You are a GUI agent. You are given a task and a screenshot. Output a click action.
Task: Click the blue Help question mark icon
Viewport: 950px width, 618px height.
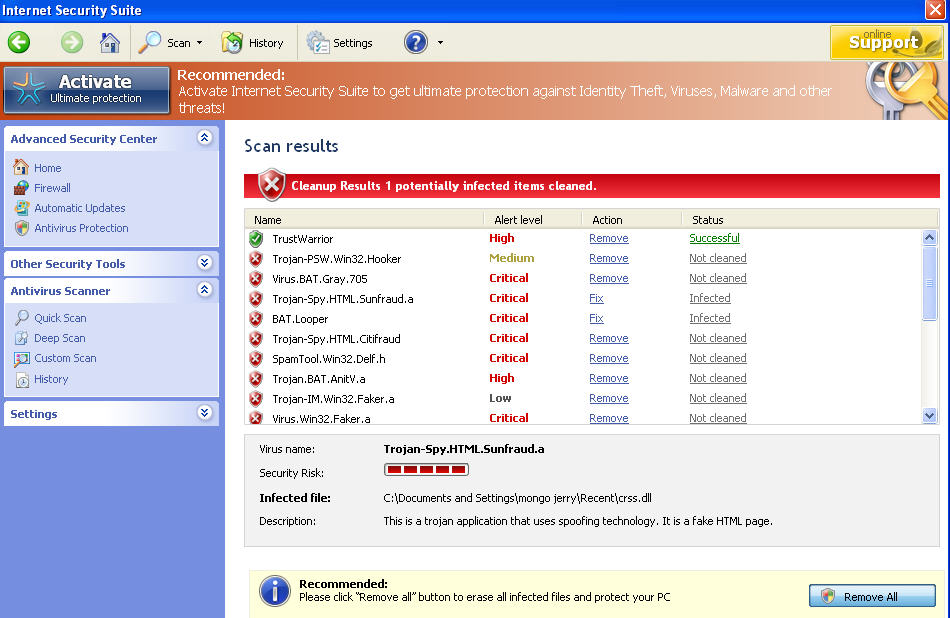point(416,42)
